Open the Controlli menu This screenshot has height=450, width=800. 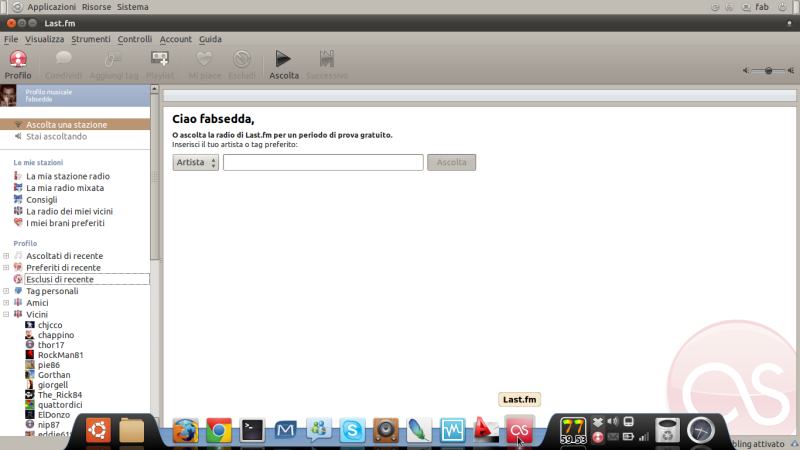coord(135,39)
